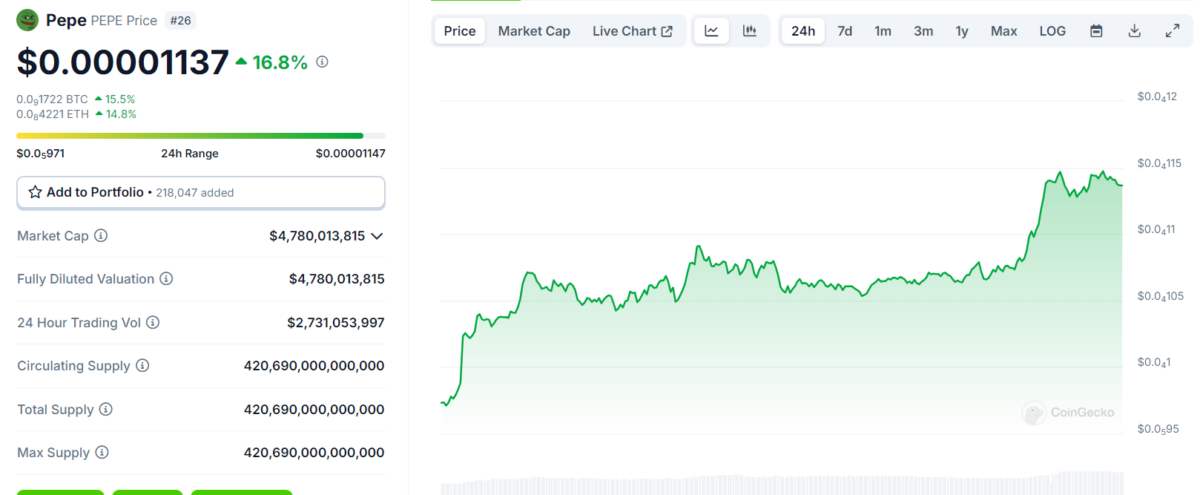Click the 218,047 added text
Viewport: 1200px width, 495px height.
pos(195,192)
